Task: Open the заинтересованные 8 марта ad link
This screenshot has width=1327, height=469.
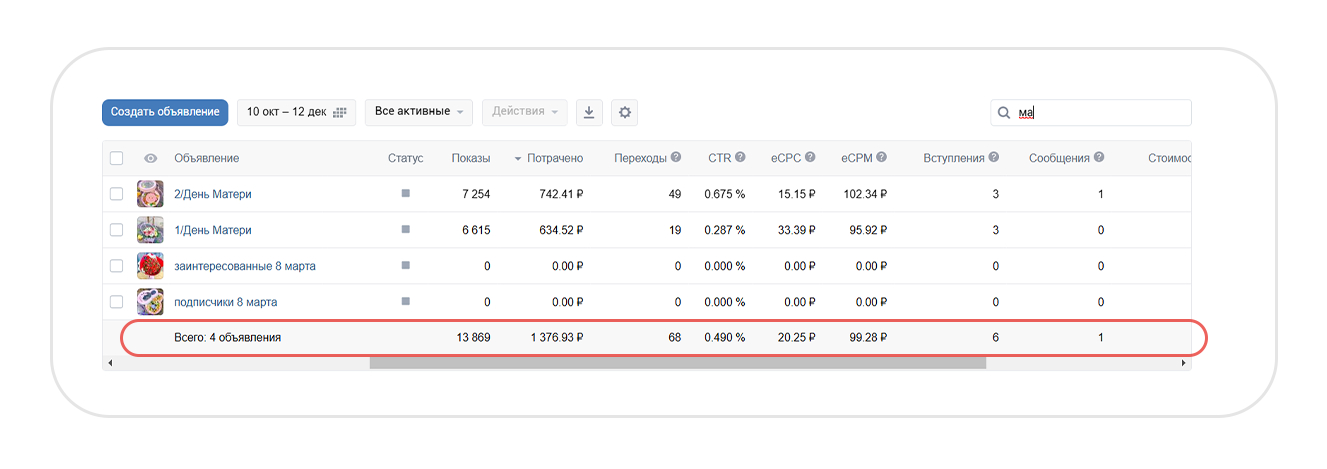Action: 244,266
